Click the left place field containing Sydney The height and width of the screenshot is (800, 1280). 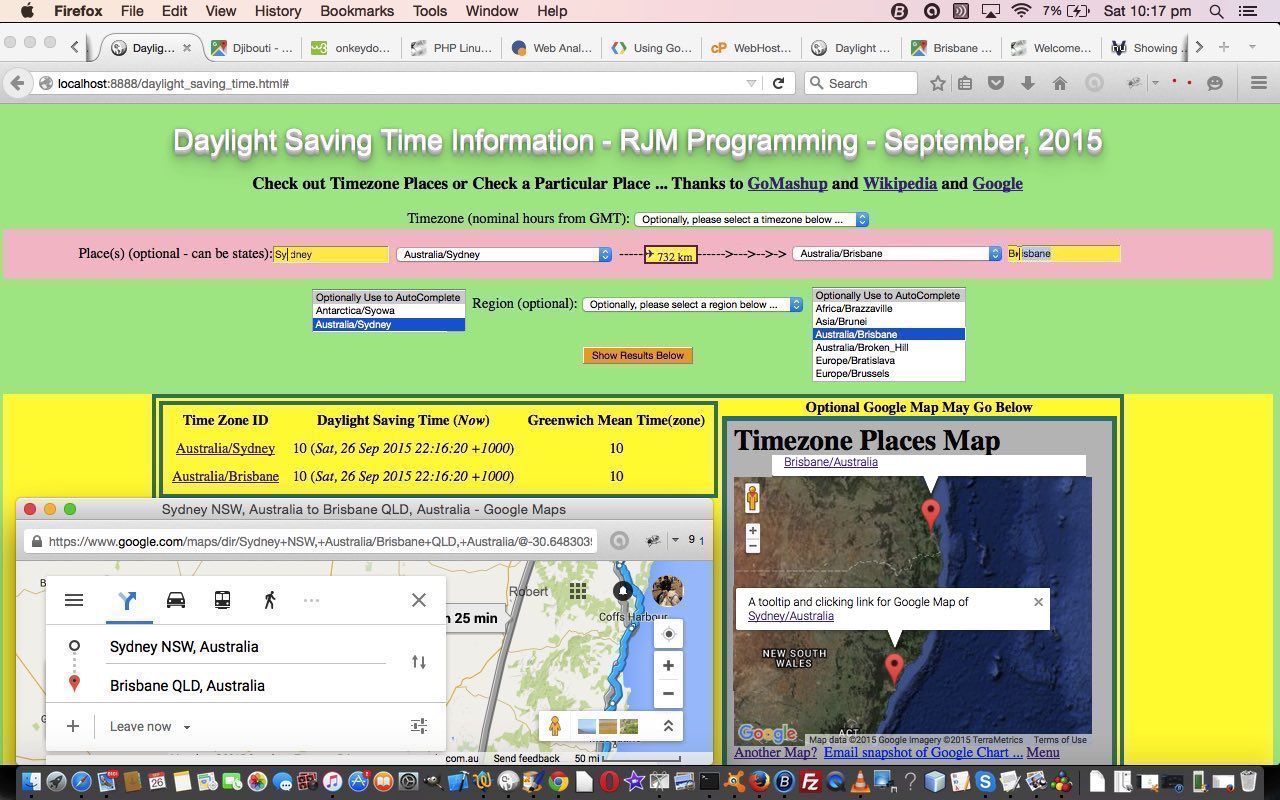tap(331, 254)
